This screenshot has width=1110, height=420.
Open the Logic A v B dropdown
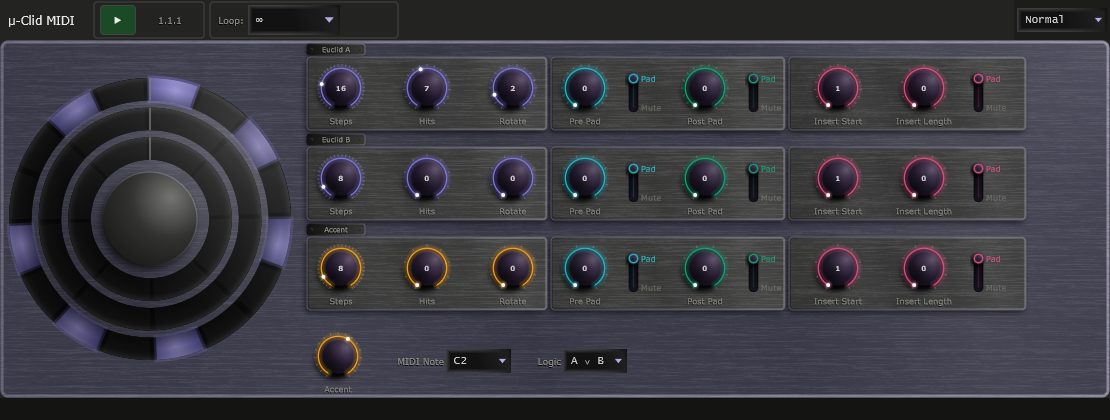click(595, 361)
